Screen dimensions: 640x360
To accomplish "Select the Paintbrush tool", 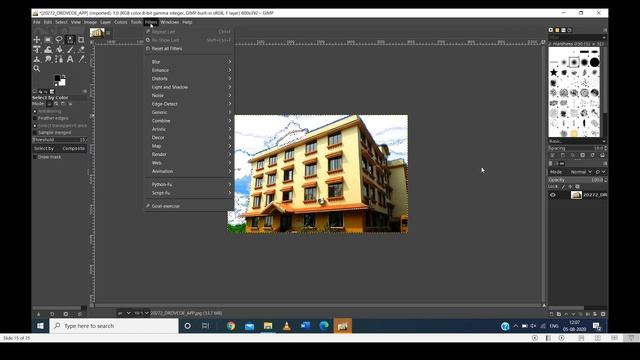I will click(70, 49).
